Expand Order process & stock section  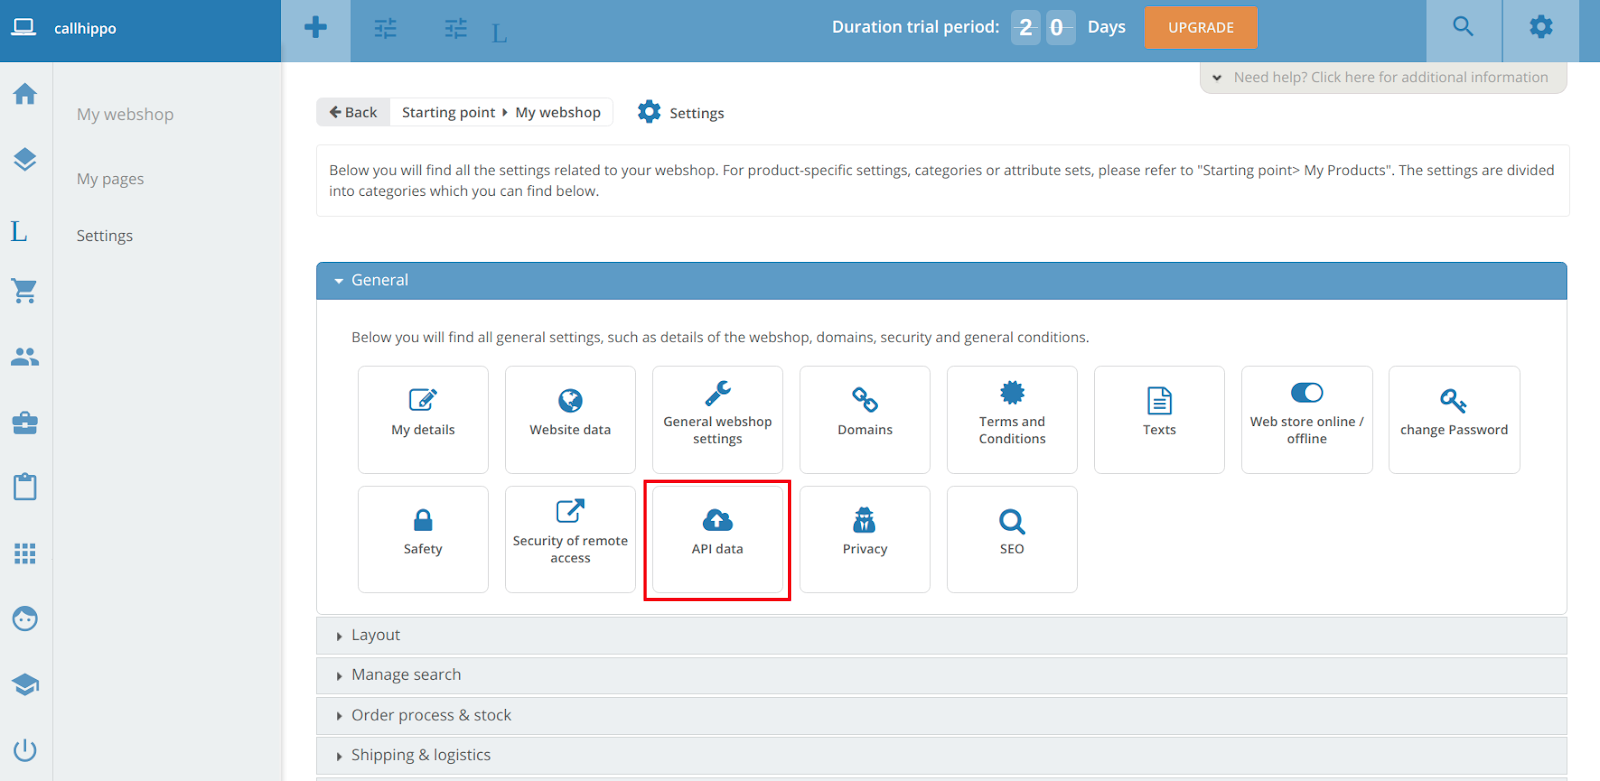point(941,716)
